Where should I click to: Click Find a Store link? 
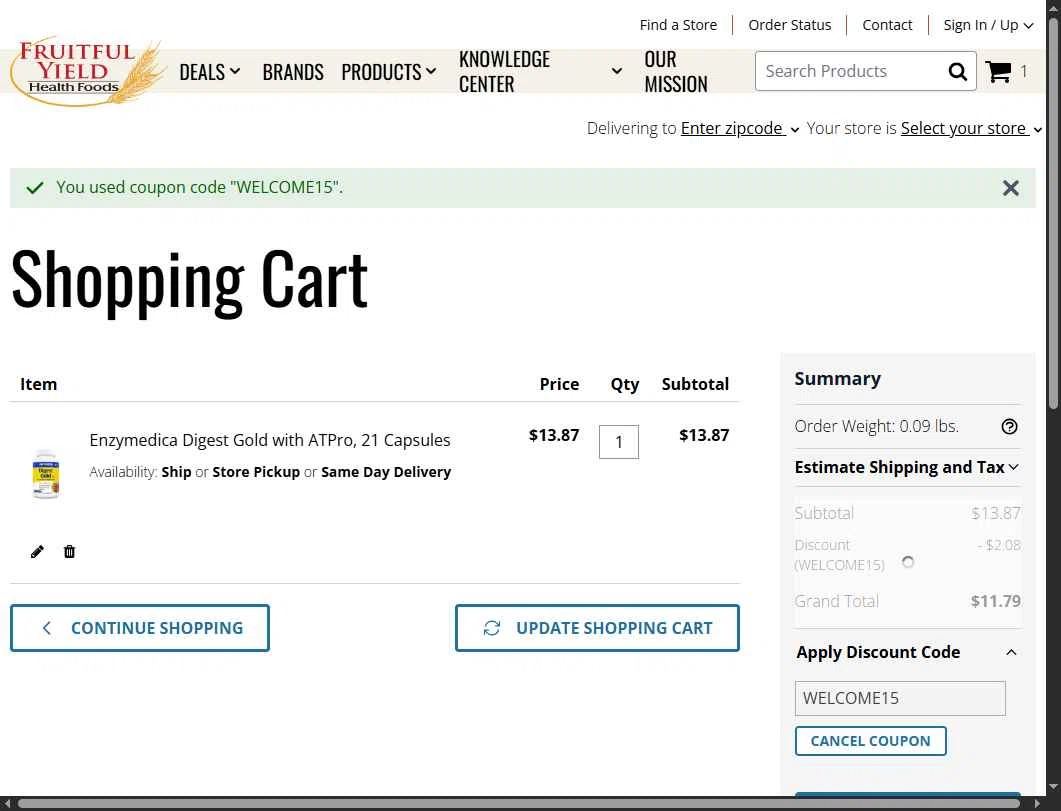678,25
